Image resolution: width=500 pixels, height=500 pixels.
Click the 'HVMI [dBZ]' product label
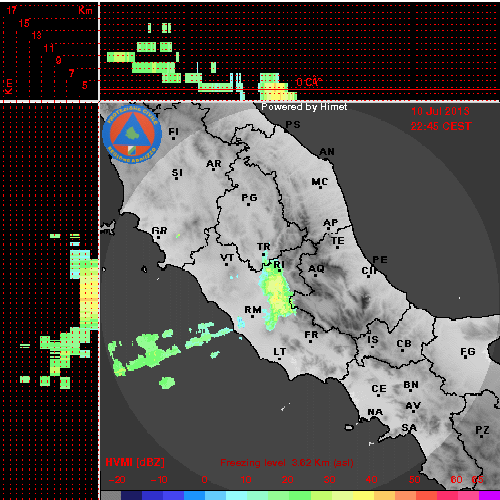point(135,462)
